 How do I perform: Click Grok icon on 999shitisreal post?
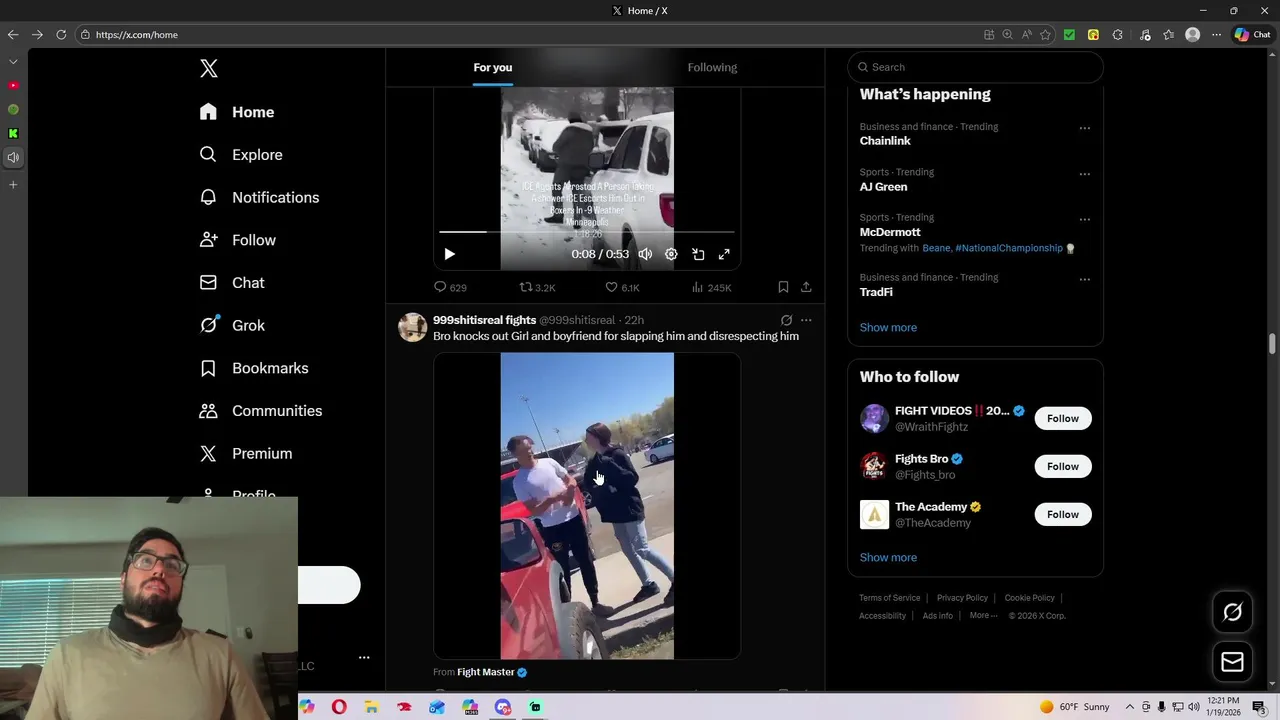click(x=786, y=320)
